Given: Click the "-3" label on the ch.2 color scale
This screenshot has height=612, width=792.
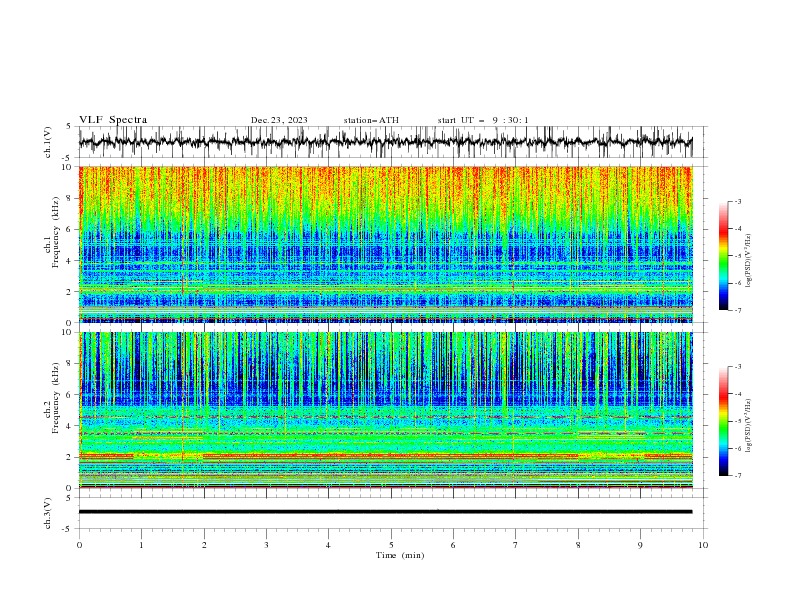Looking at the screenshot, I should [738, 367].
